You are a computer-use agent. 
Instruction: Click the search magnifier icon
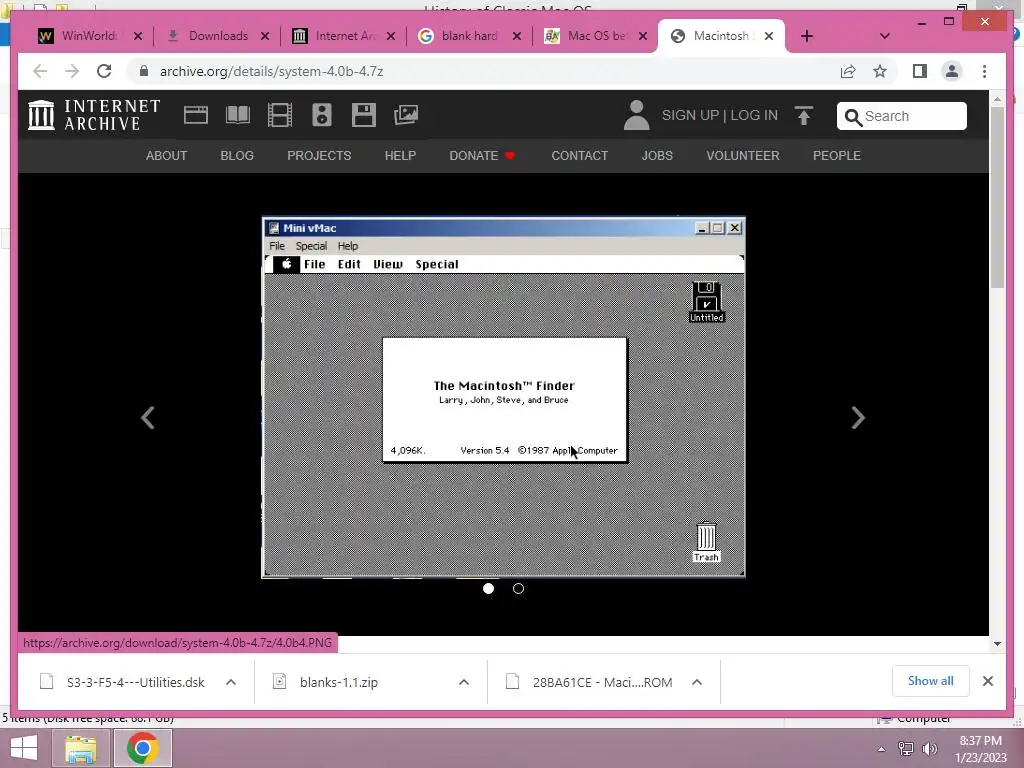coord(853,117)
